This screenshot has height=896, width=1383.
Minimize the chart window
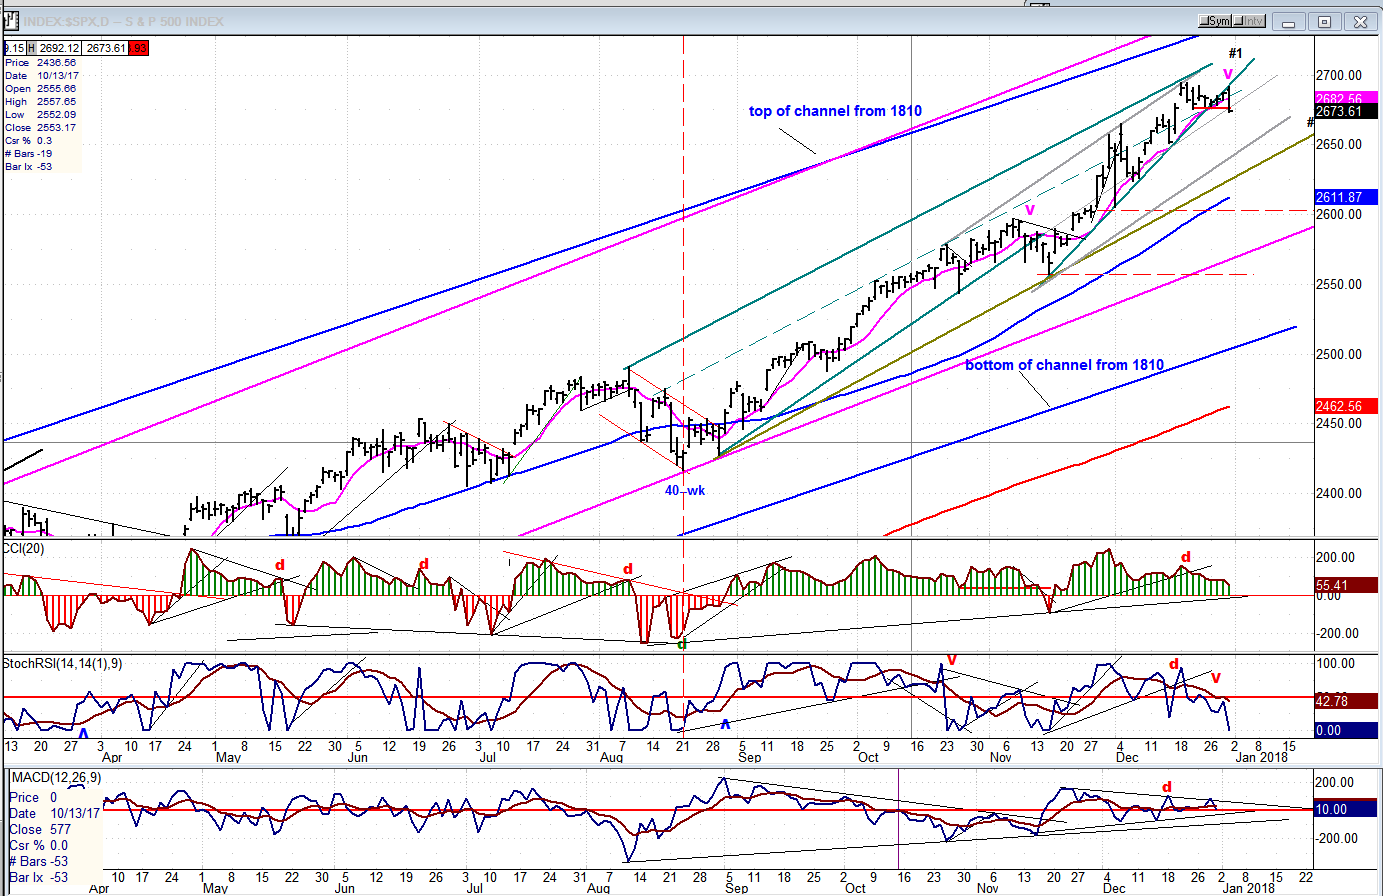click(1290, 21)
